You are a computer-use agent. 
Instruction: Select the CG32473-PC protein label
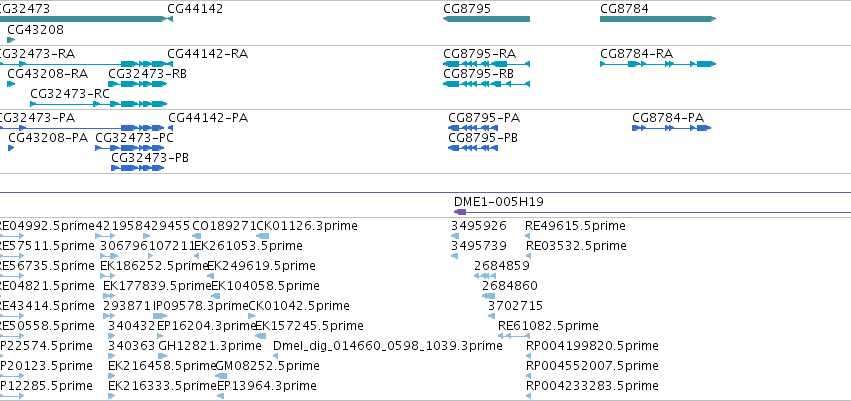[x=135, y=138]
